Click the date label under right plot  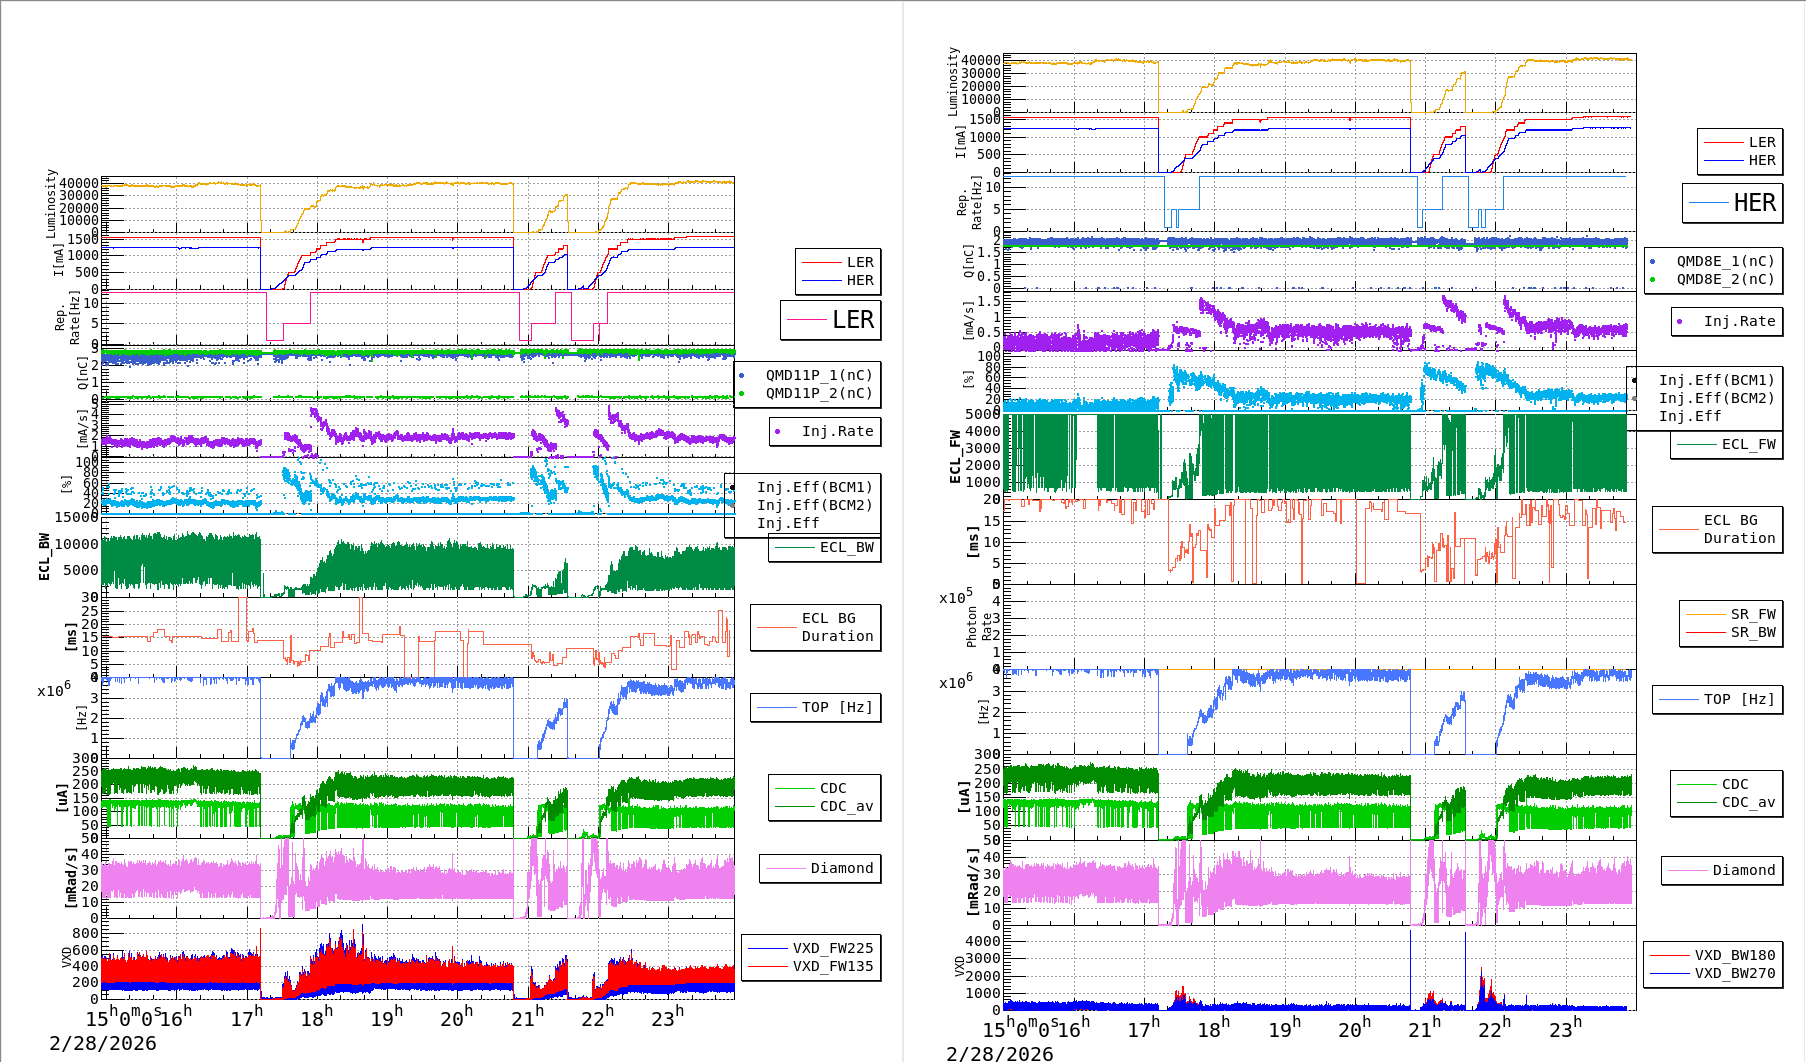(x=1000, y=1053)
